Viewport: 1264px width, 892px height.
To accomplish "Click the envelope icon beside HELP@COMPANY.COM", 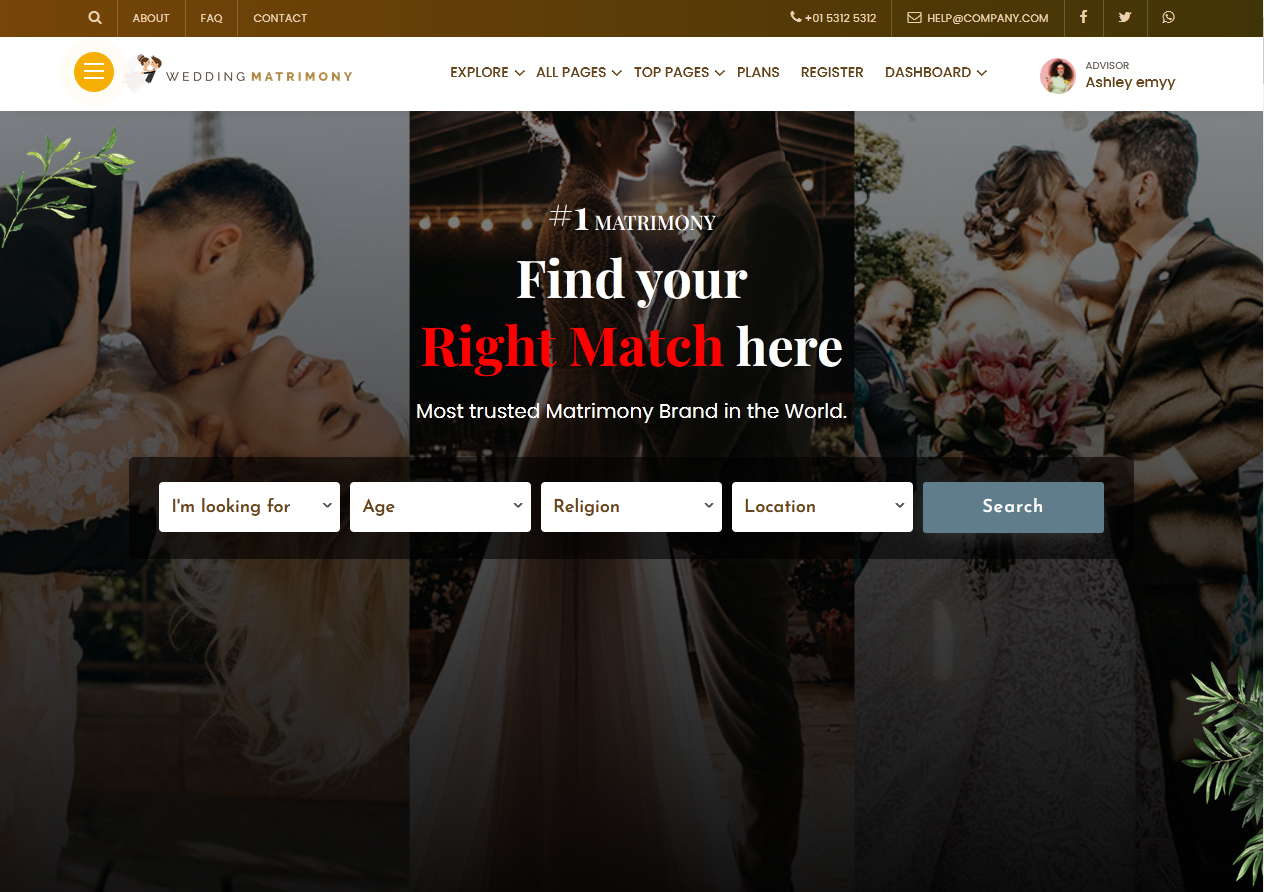I will (x=913, y=17).
